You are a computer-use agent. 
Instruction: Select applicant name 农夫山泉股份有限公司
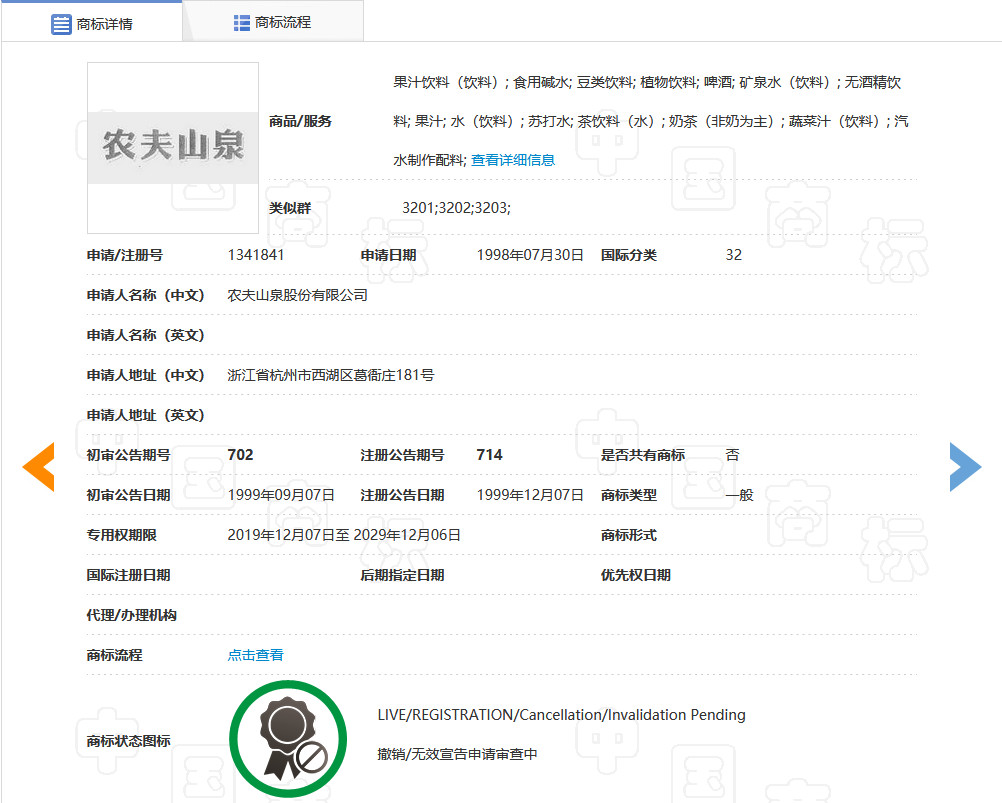click(x=298, y=295)
